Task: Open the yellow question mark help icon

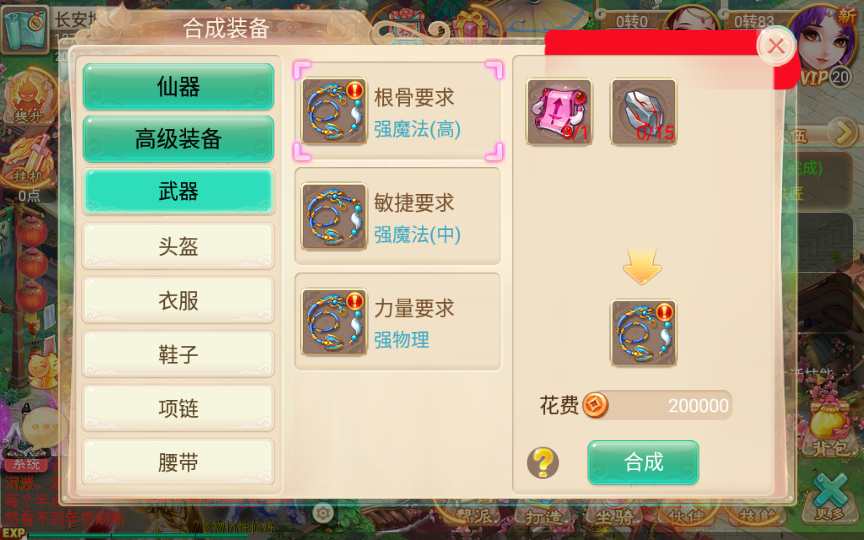Action: point(543,462)
